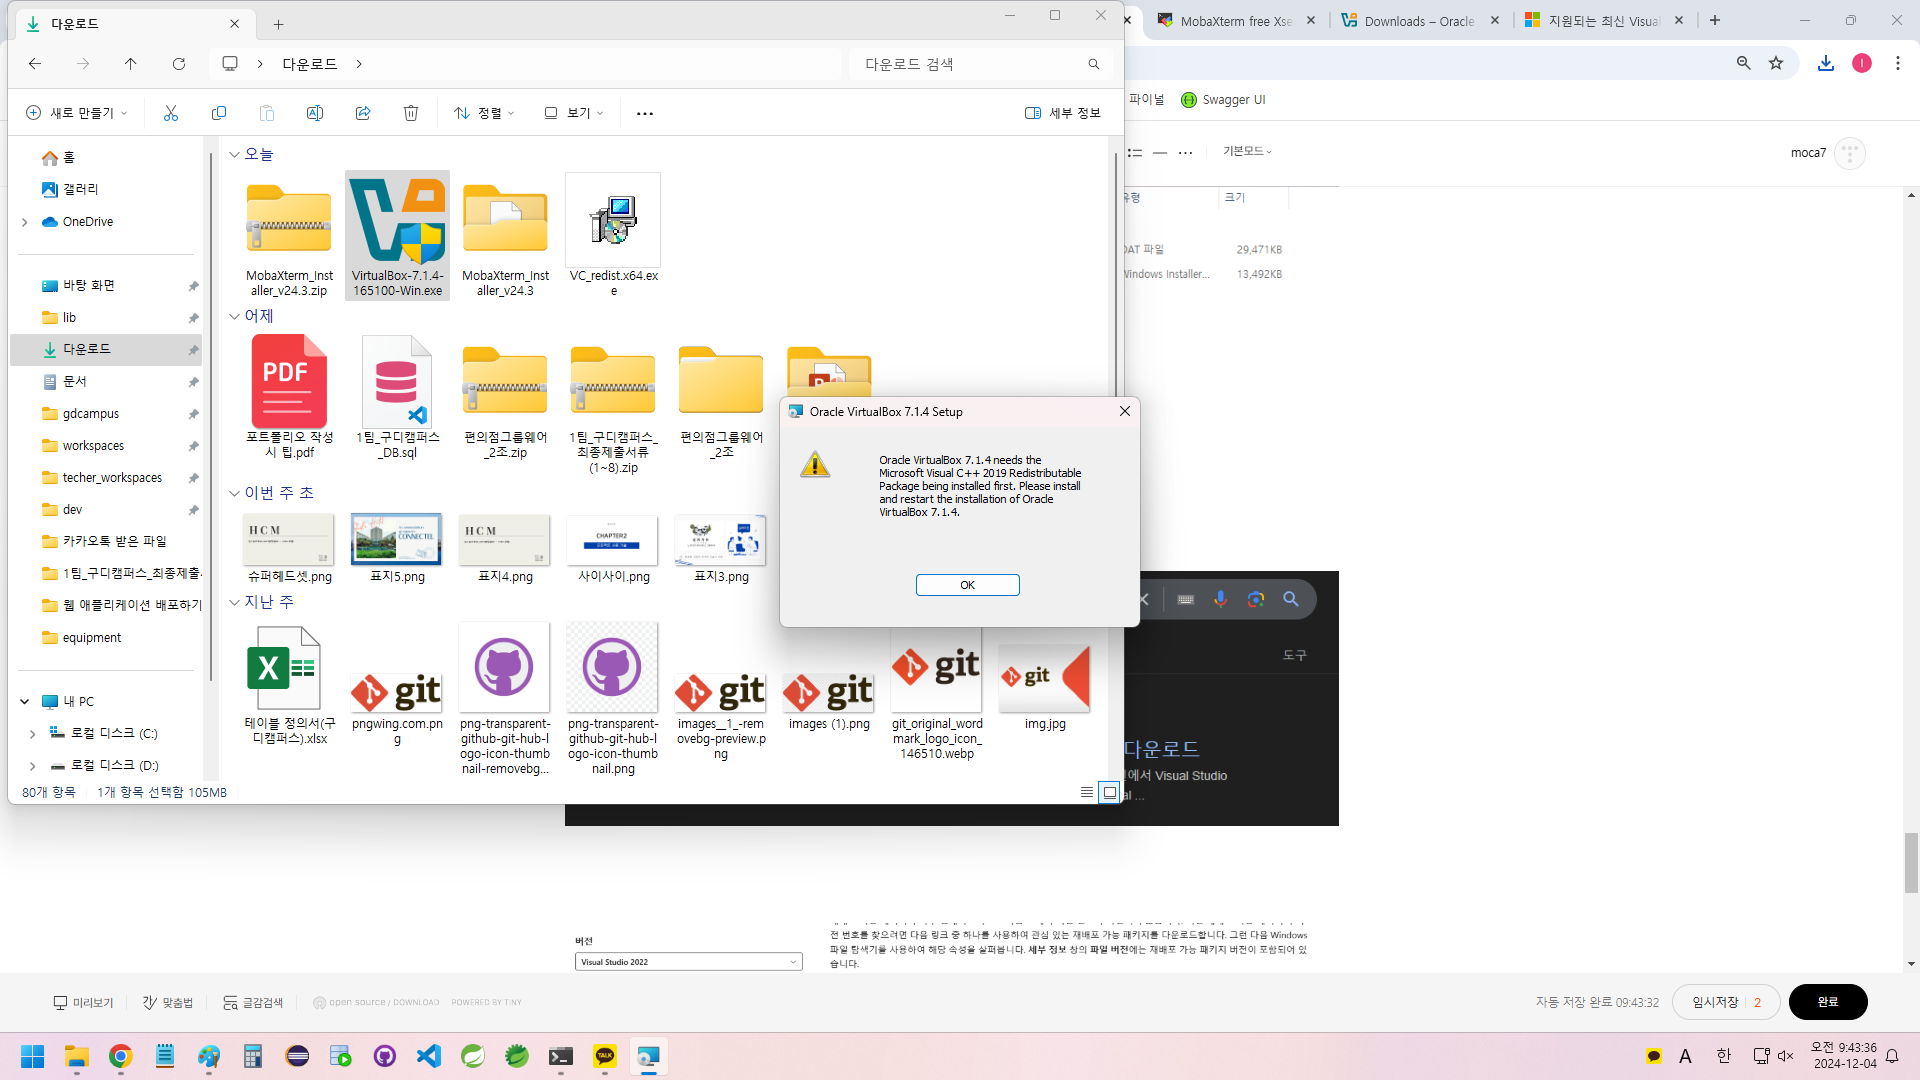Click Chrome's downloads icon
Screen dimensions: 1920x1080
tap(1826, 63)
